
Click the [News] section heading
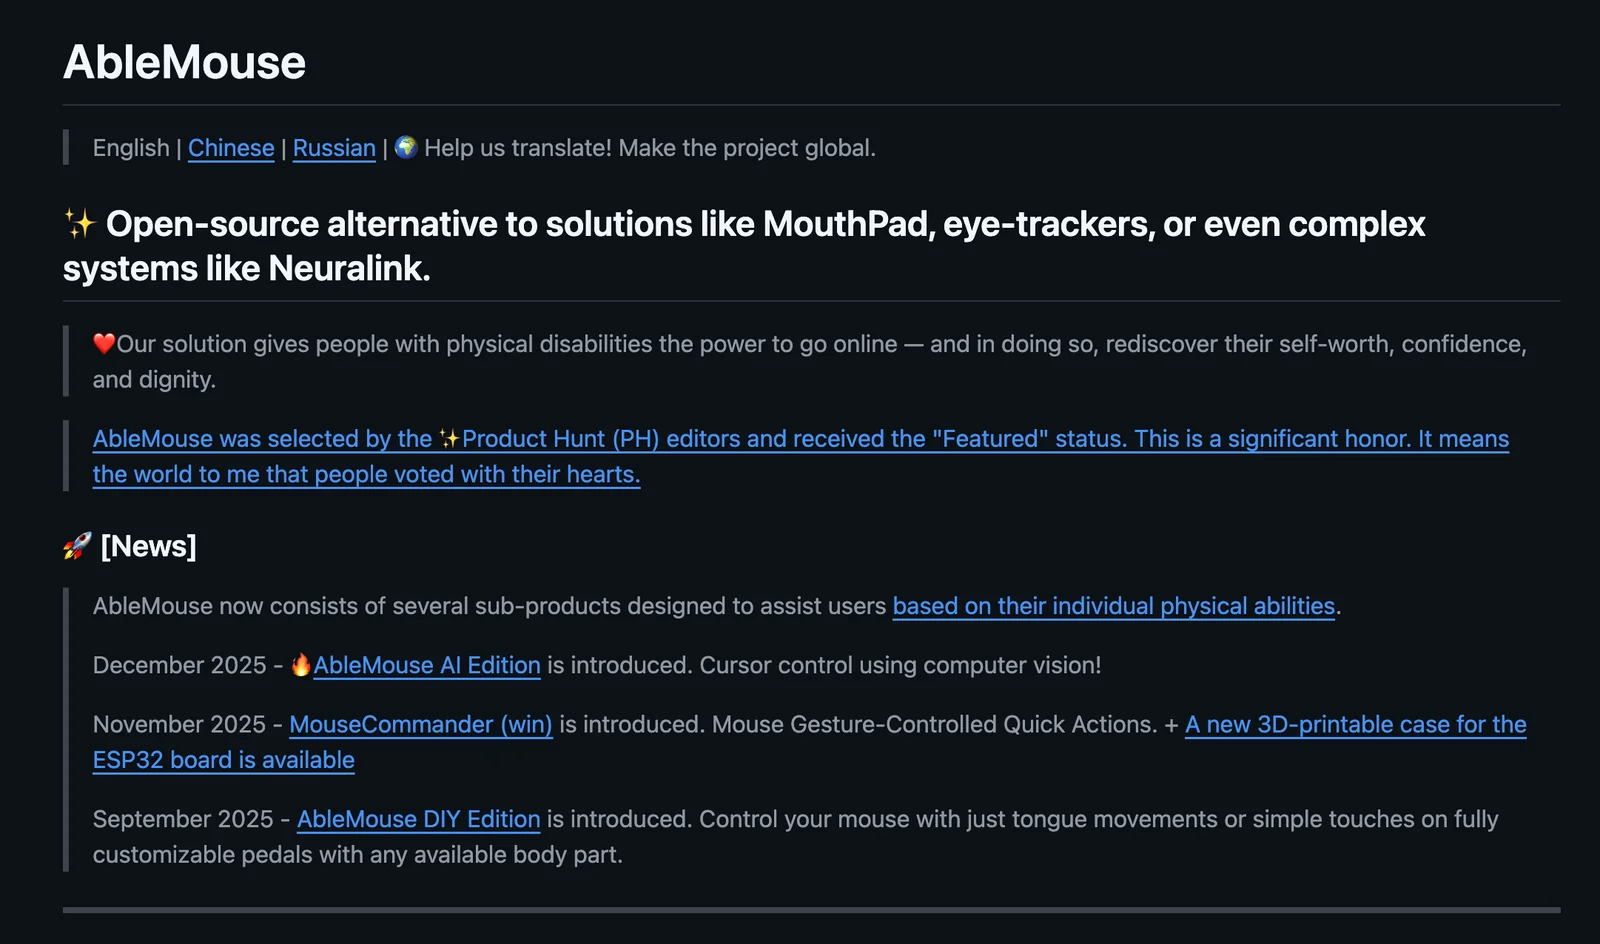pos(149,546)
